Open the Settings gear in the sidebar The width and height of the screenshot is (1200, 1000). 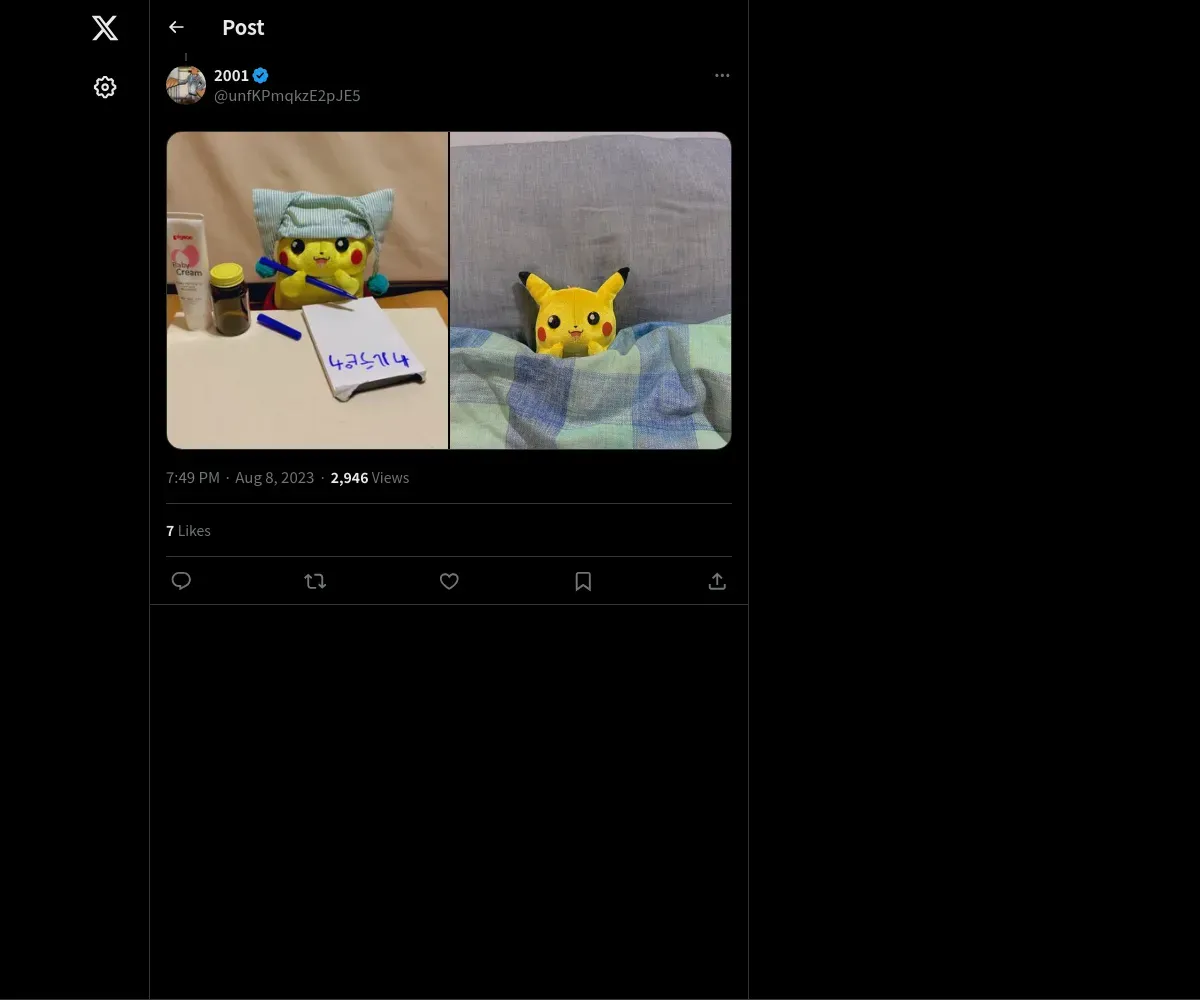[105, 87]
